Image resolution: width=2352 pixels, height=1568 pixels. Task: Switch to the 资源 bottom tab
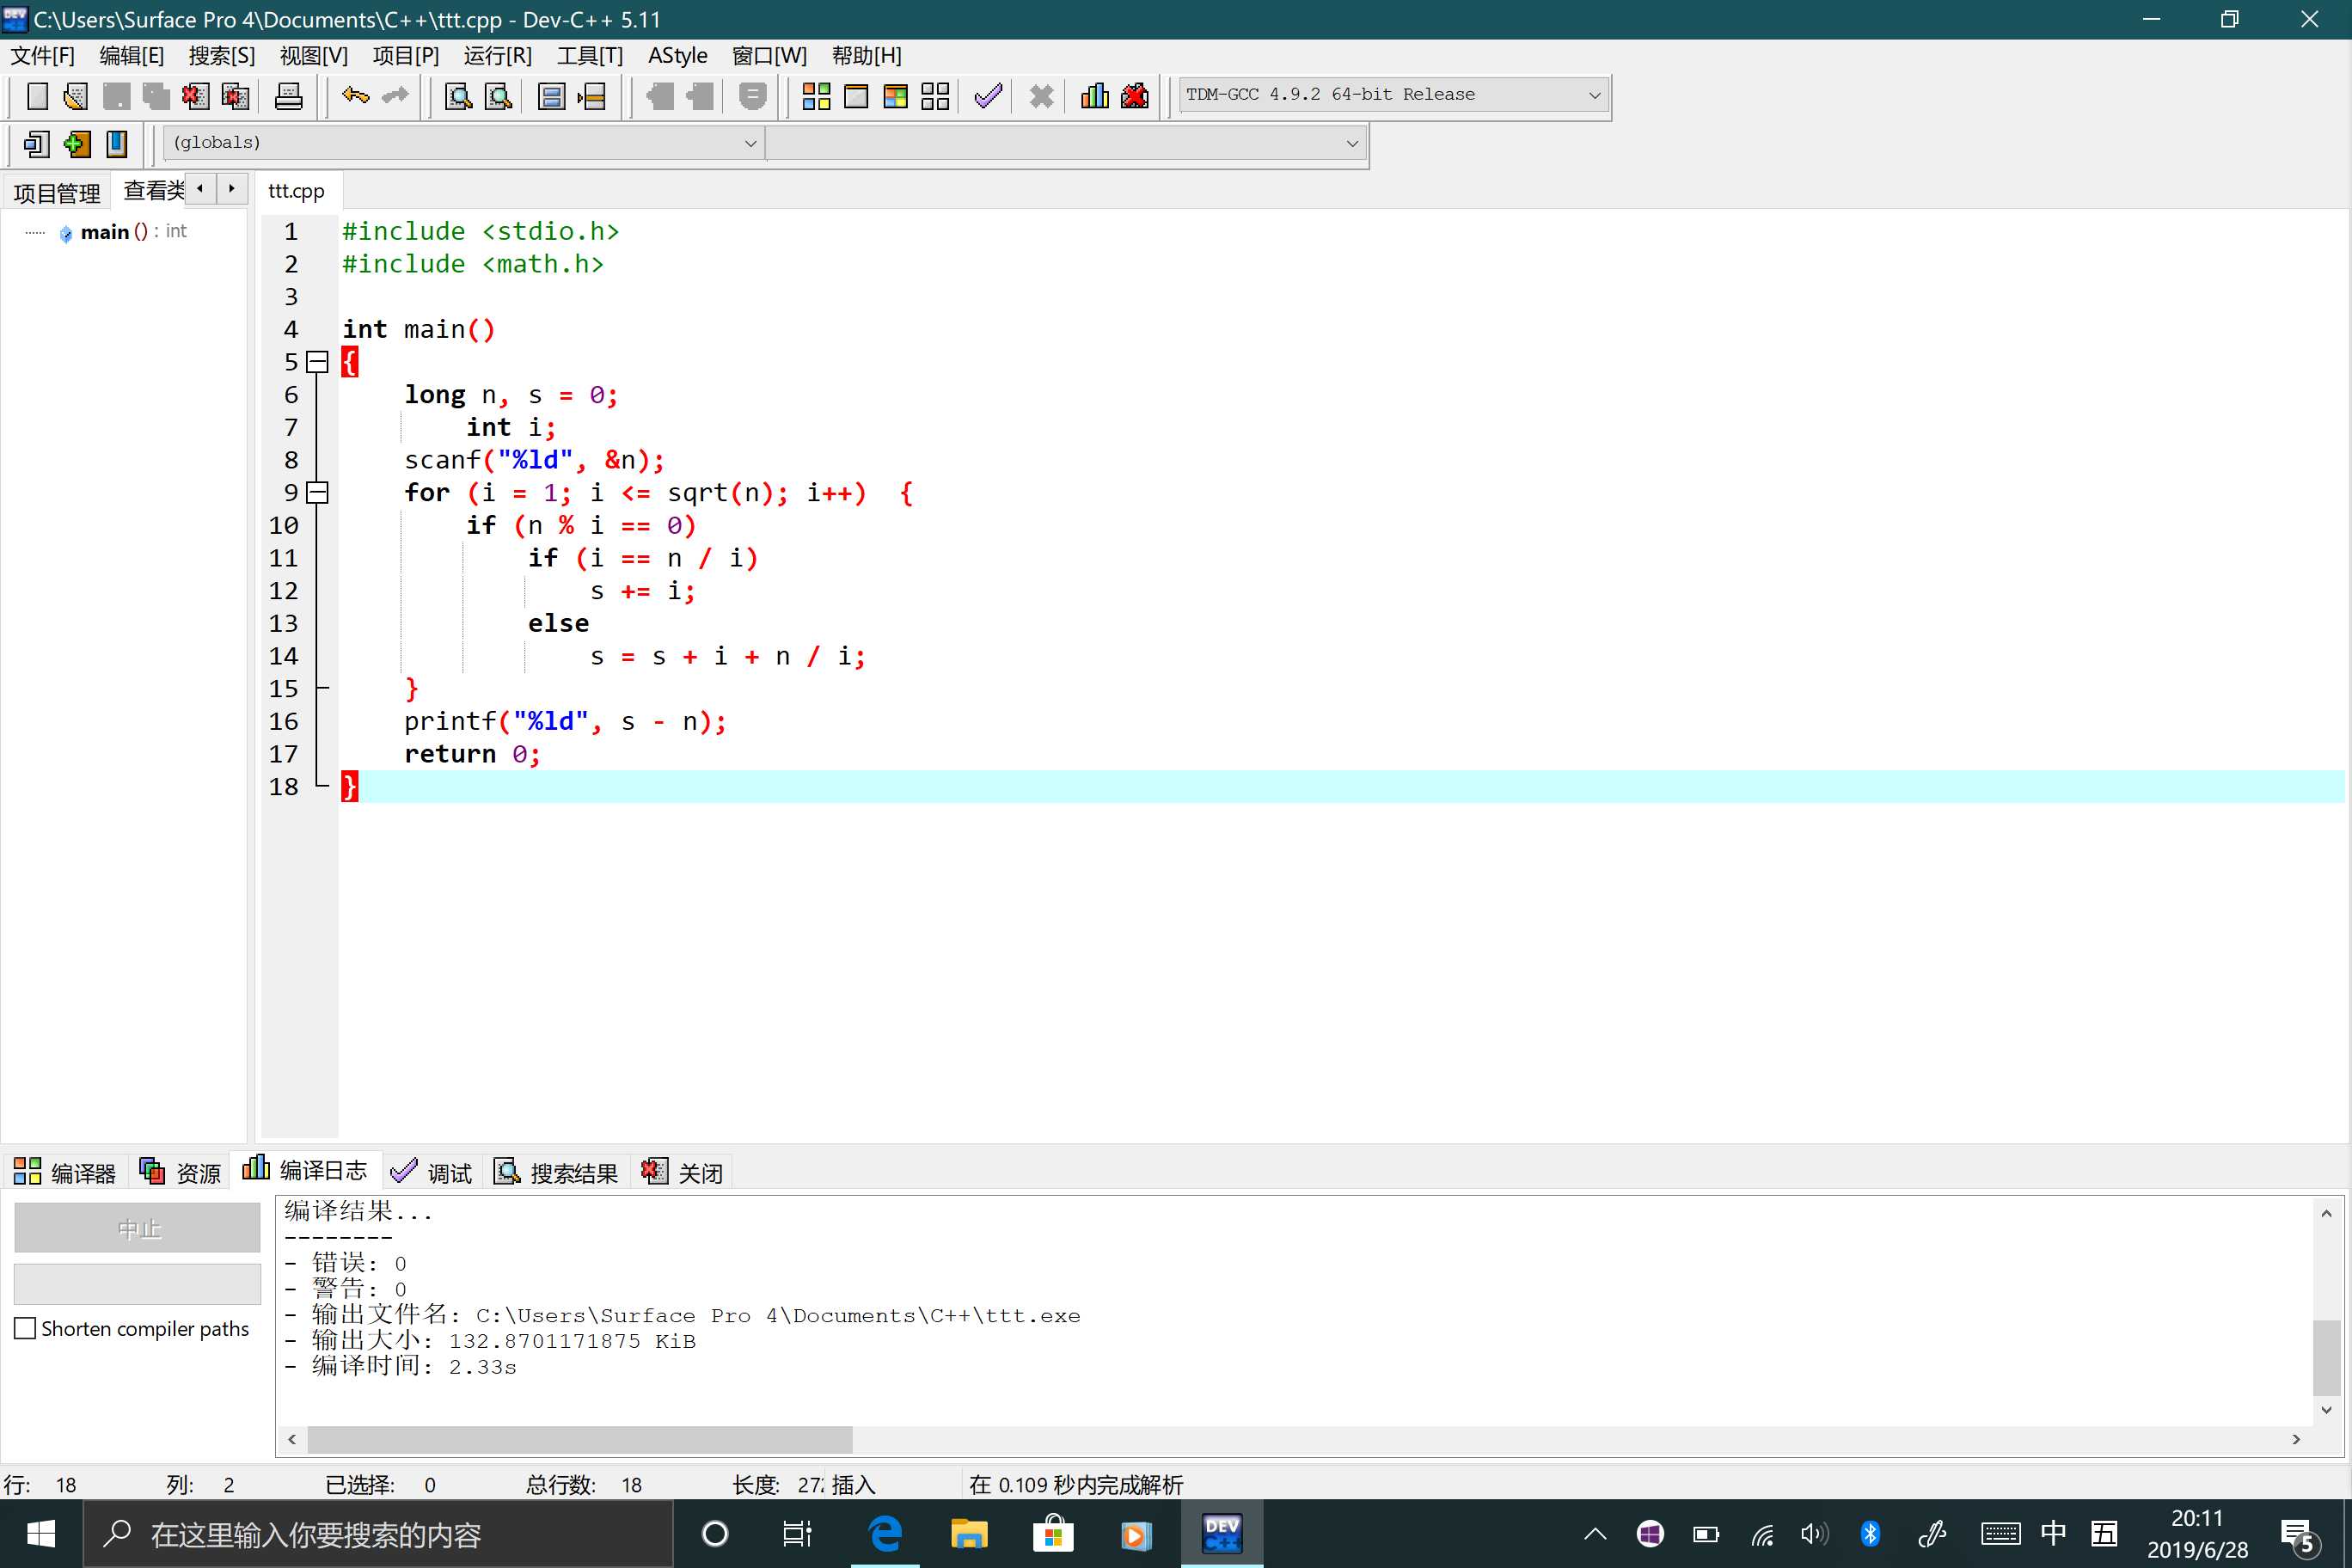point(180,1172)
